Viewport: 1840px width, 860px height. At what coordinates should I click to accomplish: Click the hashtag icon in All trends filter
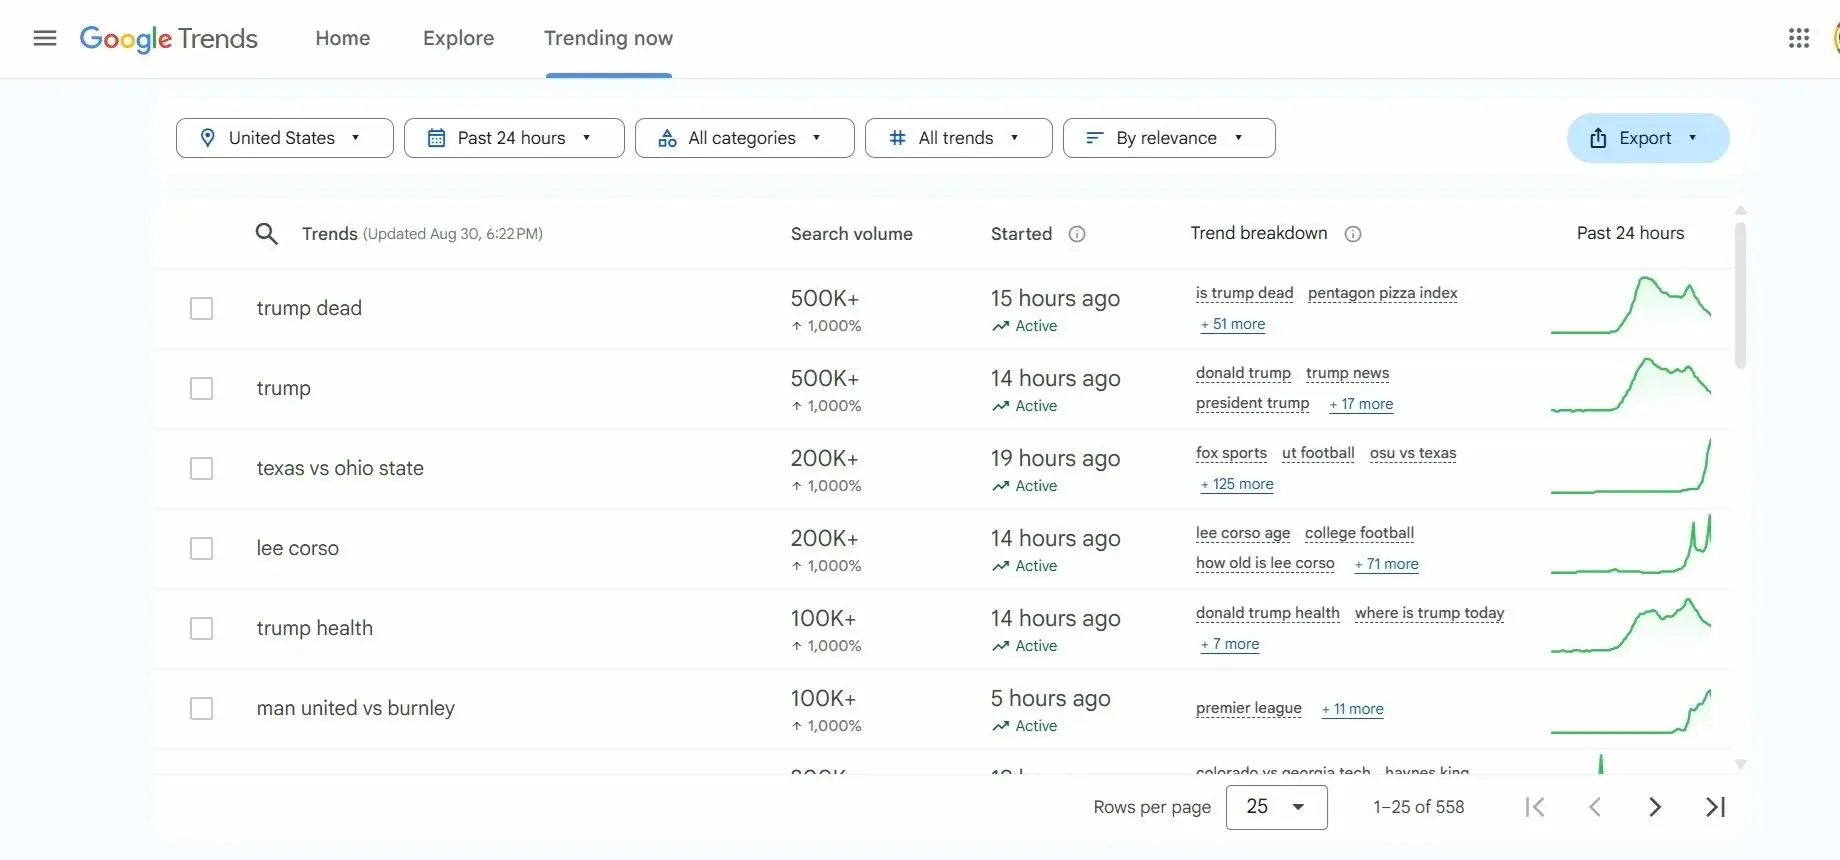(897, 138)
